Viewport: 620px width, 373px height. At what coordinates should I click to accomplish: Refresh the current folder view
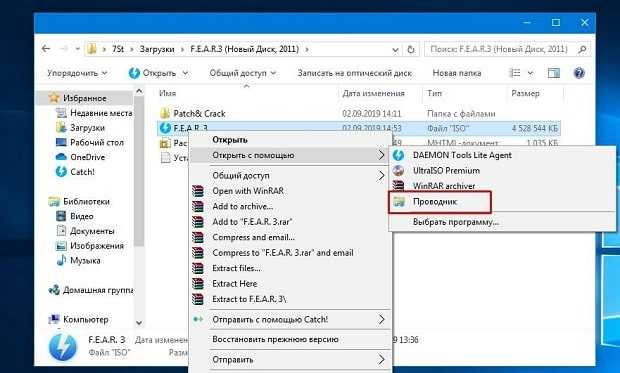point(411,49)
